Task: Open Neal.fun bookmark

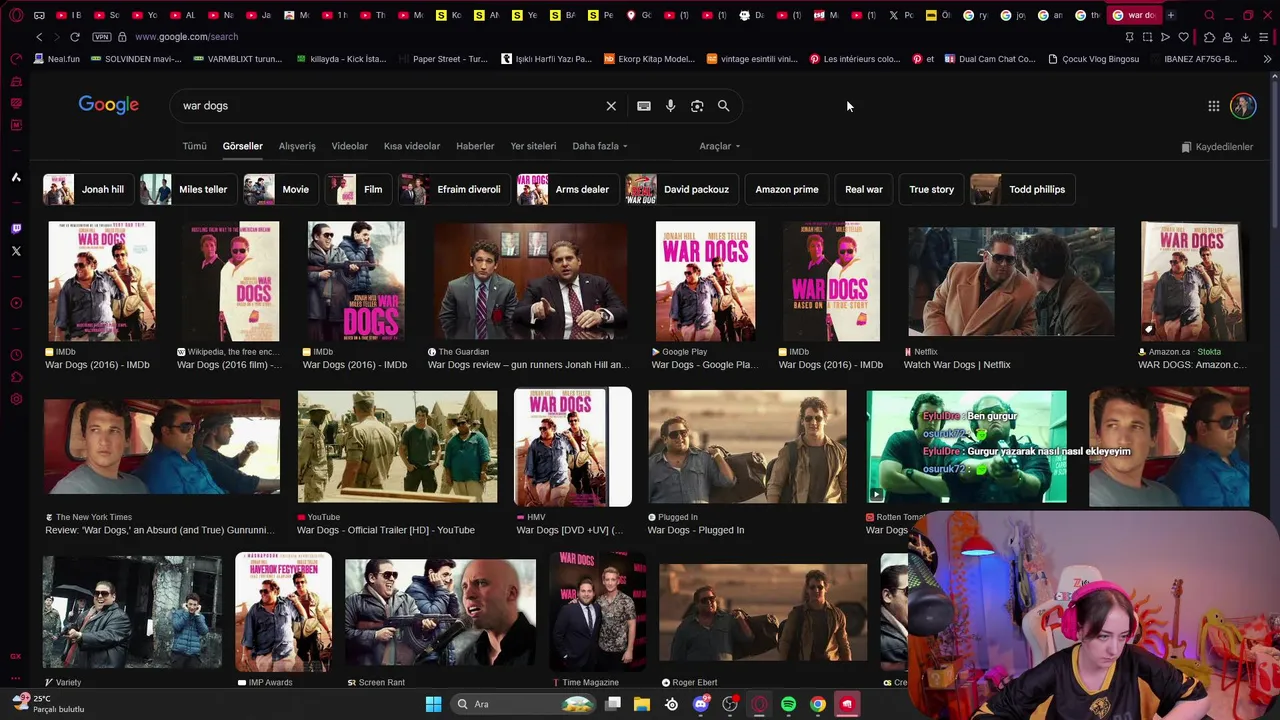Action: 56,59
